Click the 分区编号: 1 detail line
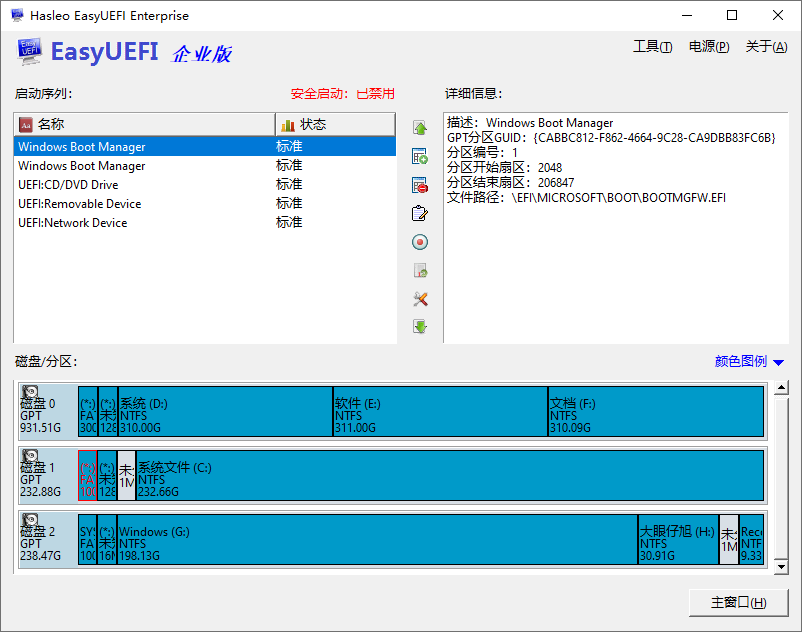 pos(482,152)
